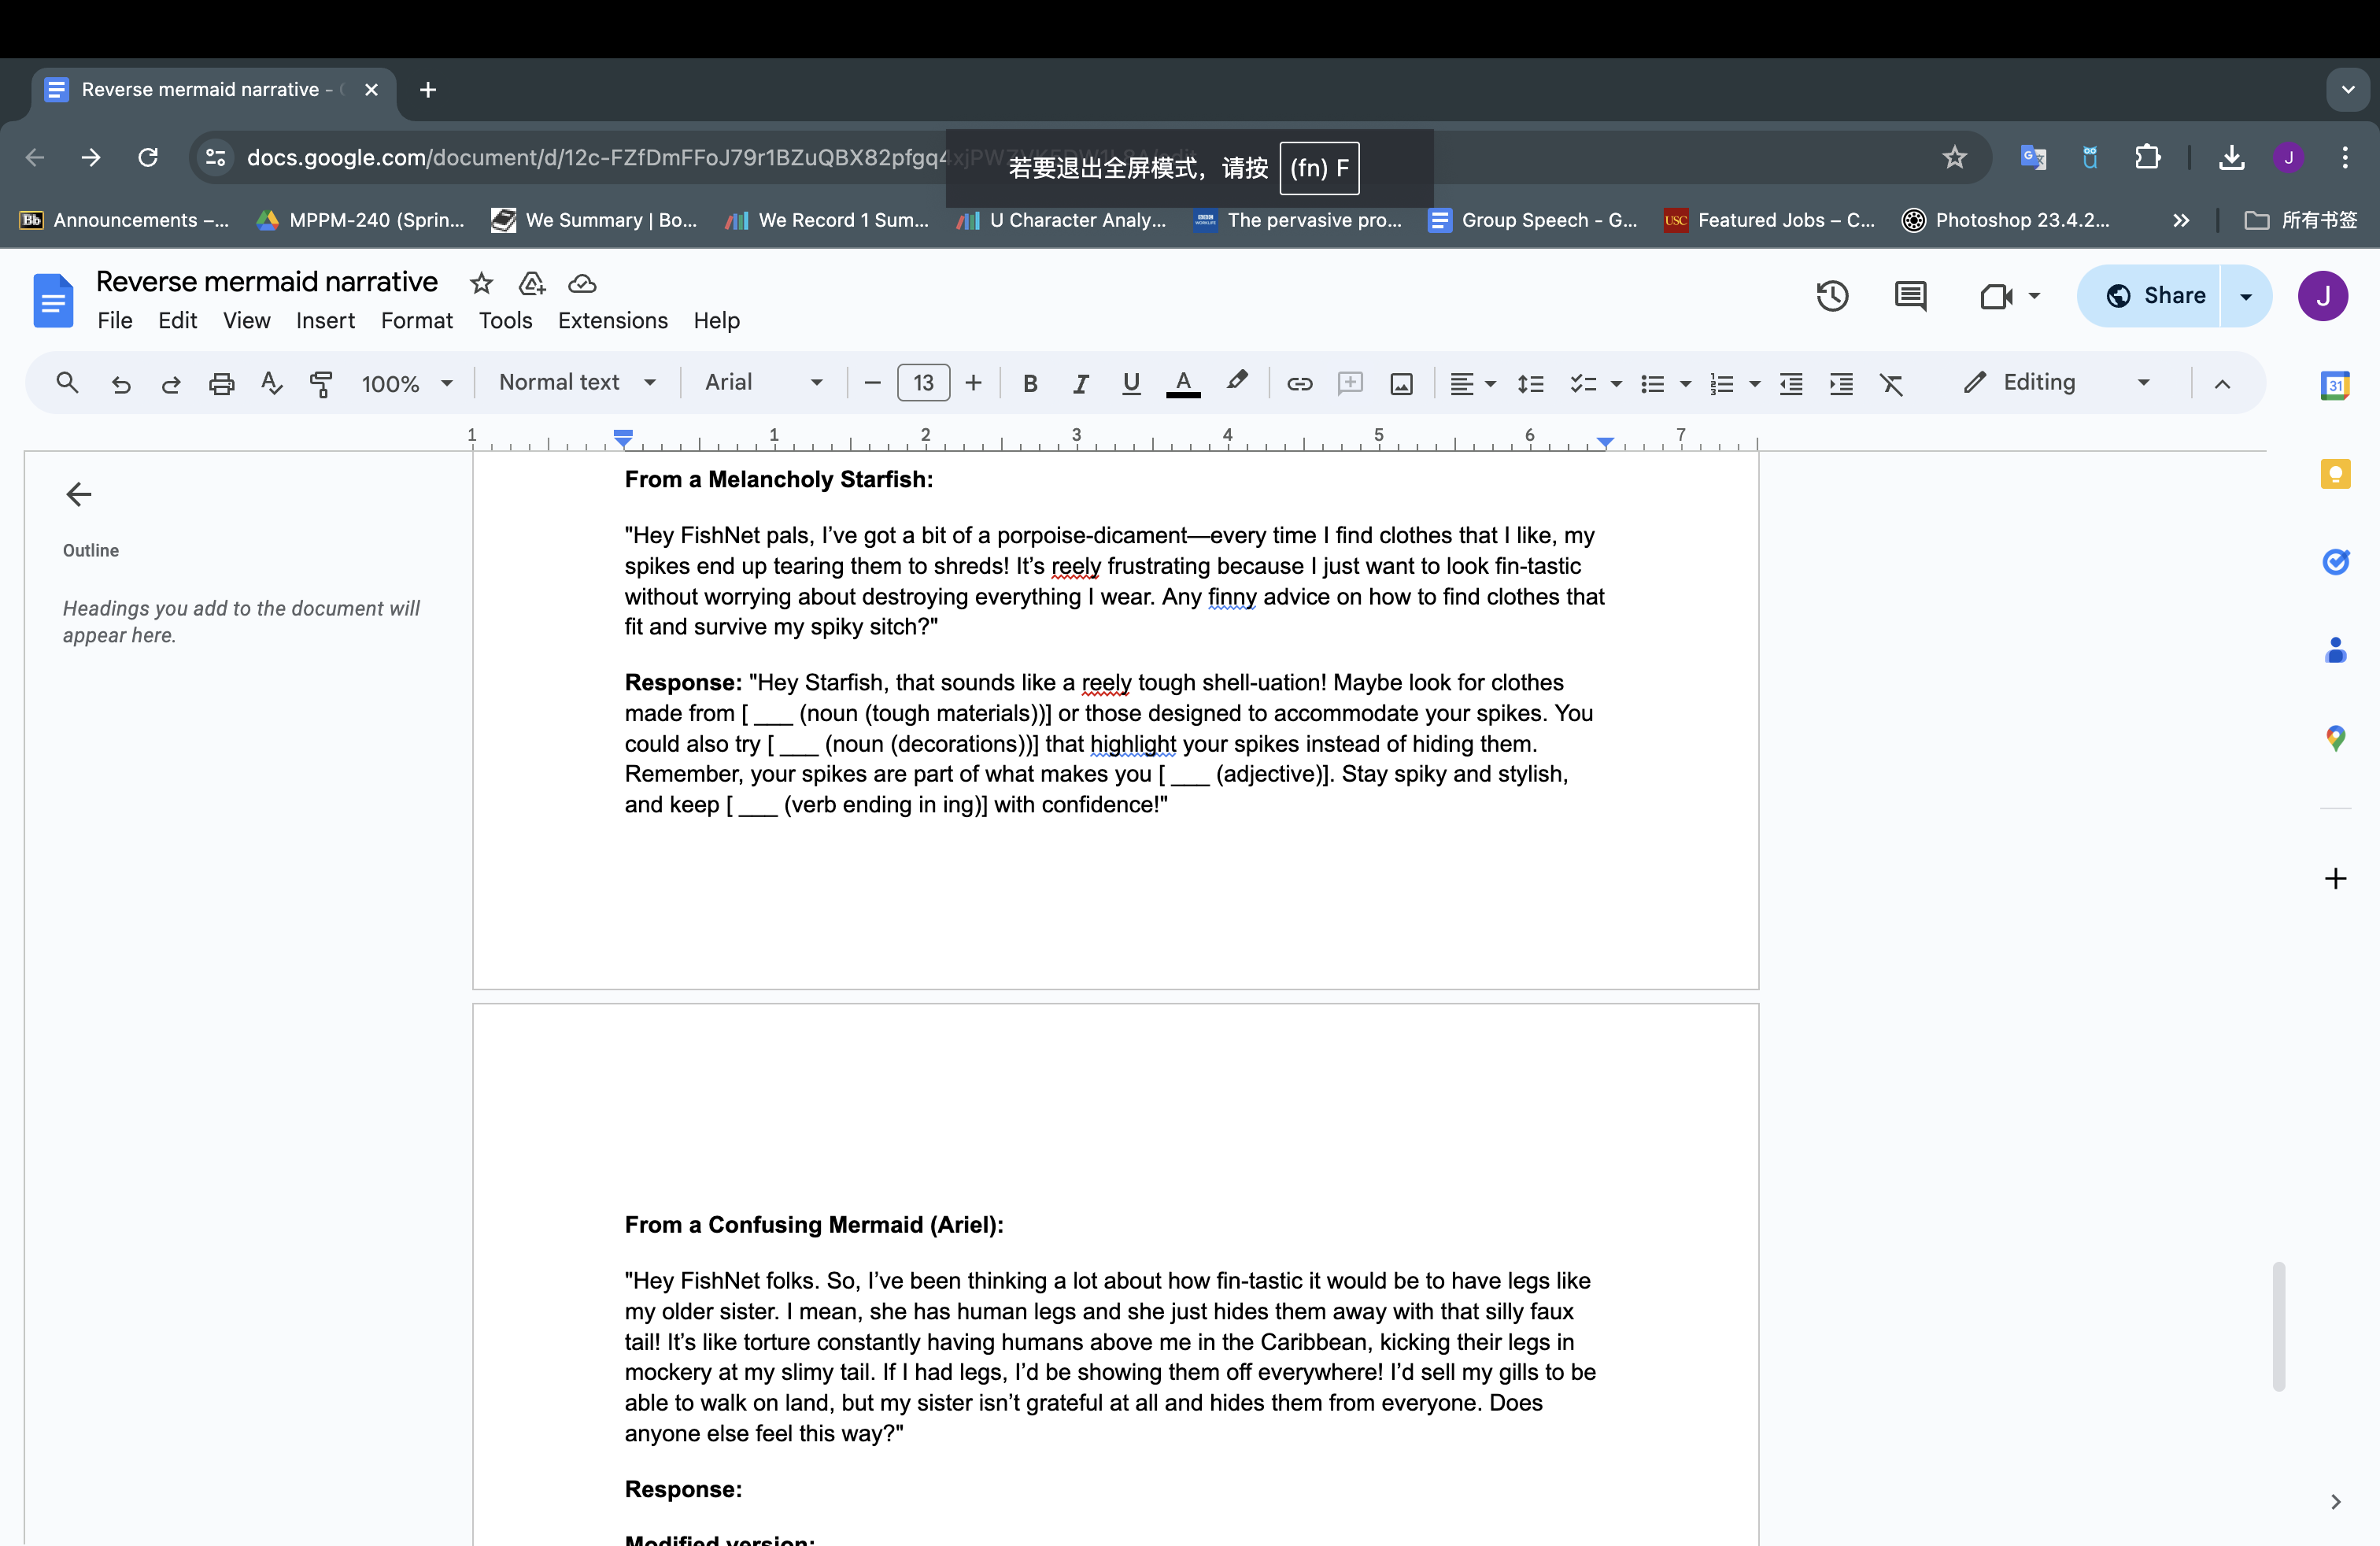Expand bulleted list style options
2380x1546 pixels.
(x=1685, y=383)
